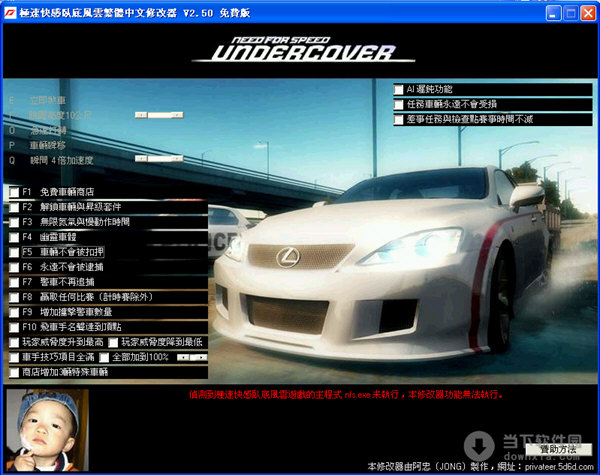The image size is (600, 475).
Task: Click the Need for Speed Undercover logo
Action: pyautogui.click(x=304, y=50)
